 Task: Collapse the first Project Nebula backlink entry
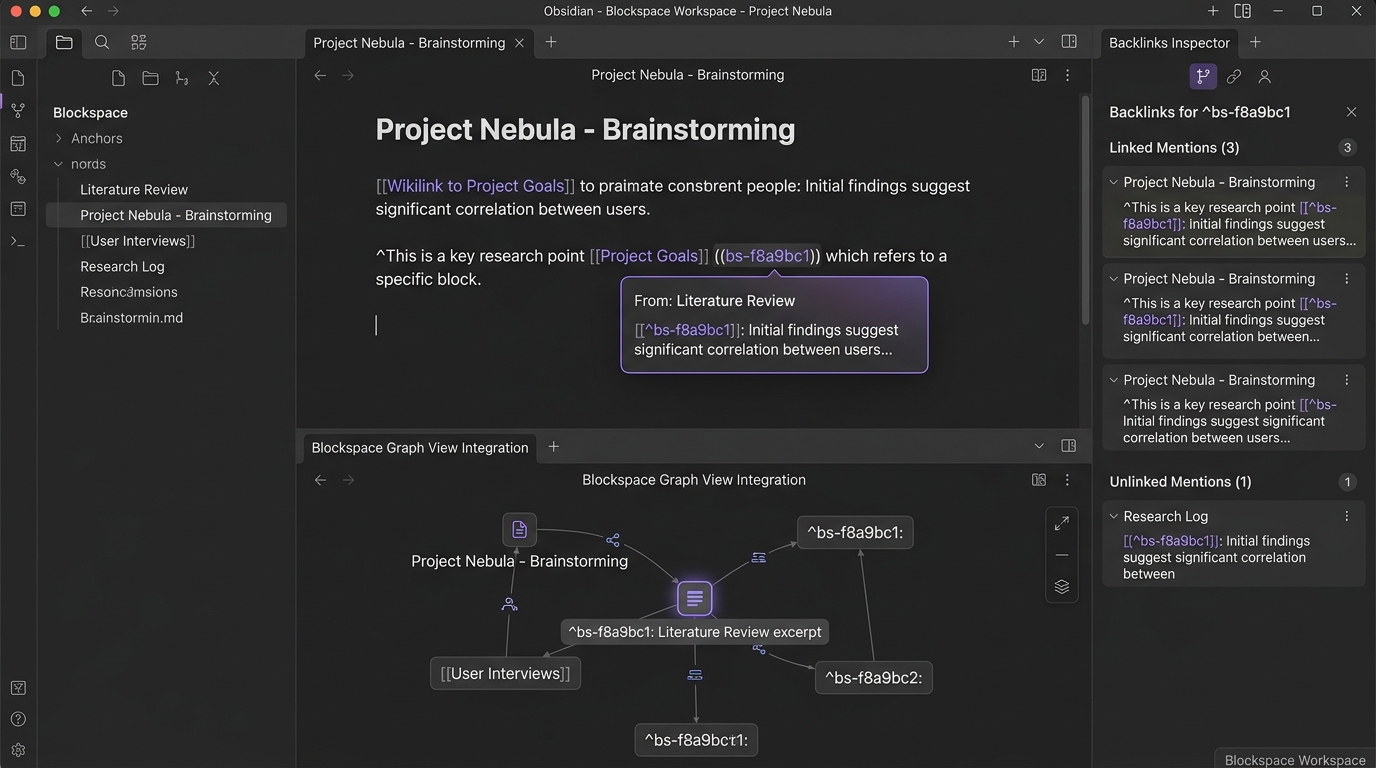click(1113, 182)
